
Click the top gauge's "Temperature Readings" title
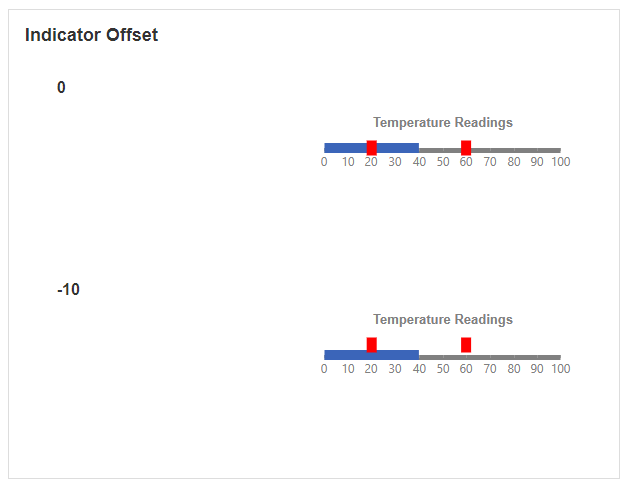click(443, 123)
